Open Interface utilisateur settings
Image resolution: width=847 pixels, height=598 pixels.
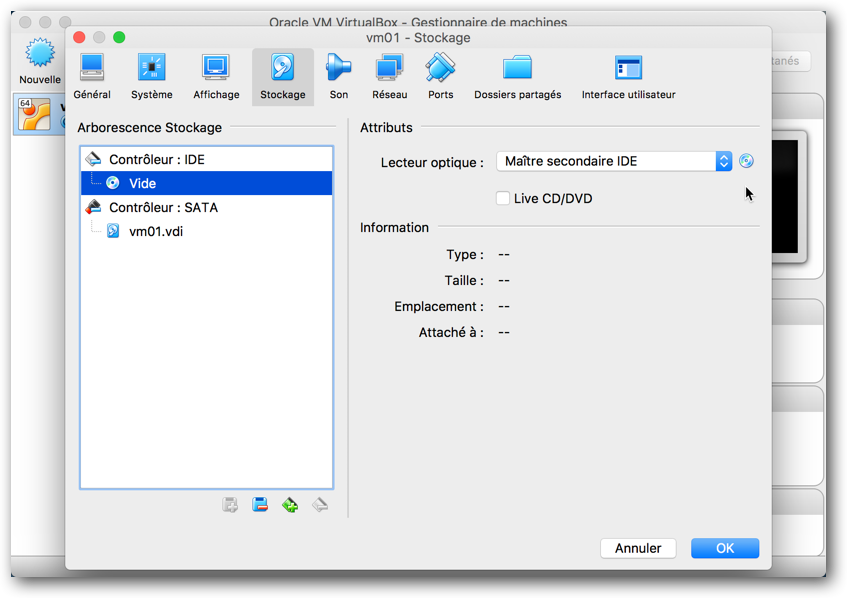coord(628,77)
